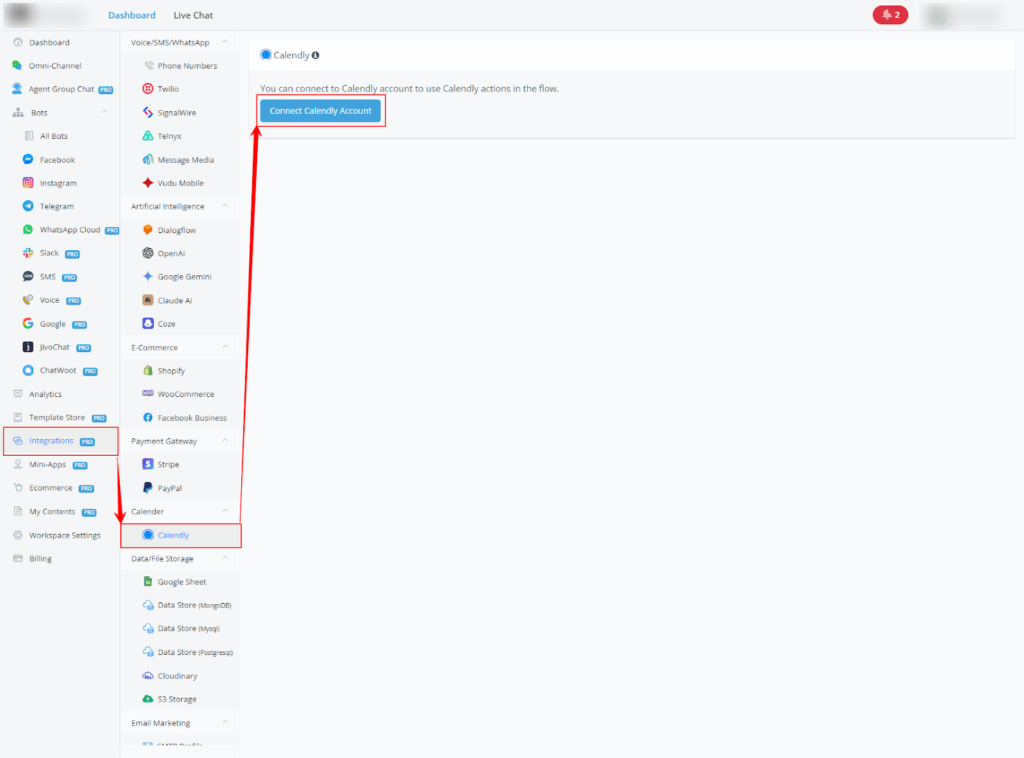Open the Dashboard tab in top bar

coord(131,15)
